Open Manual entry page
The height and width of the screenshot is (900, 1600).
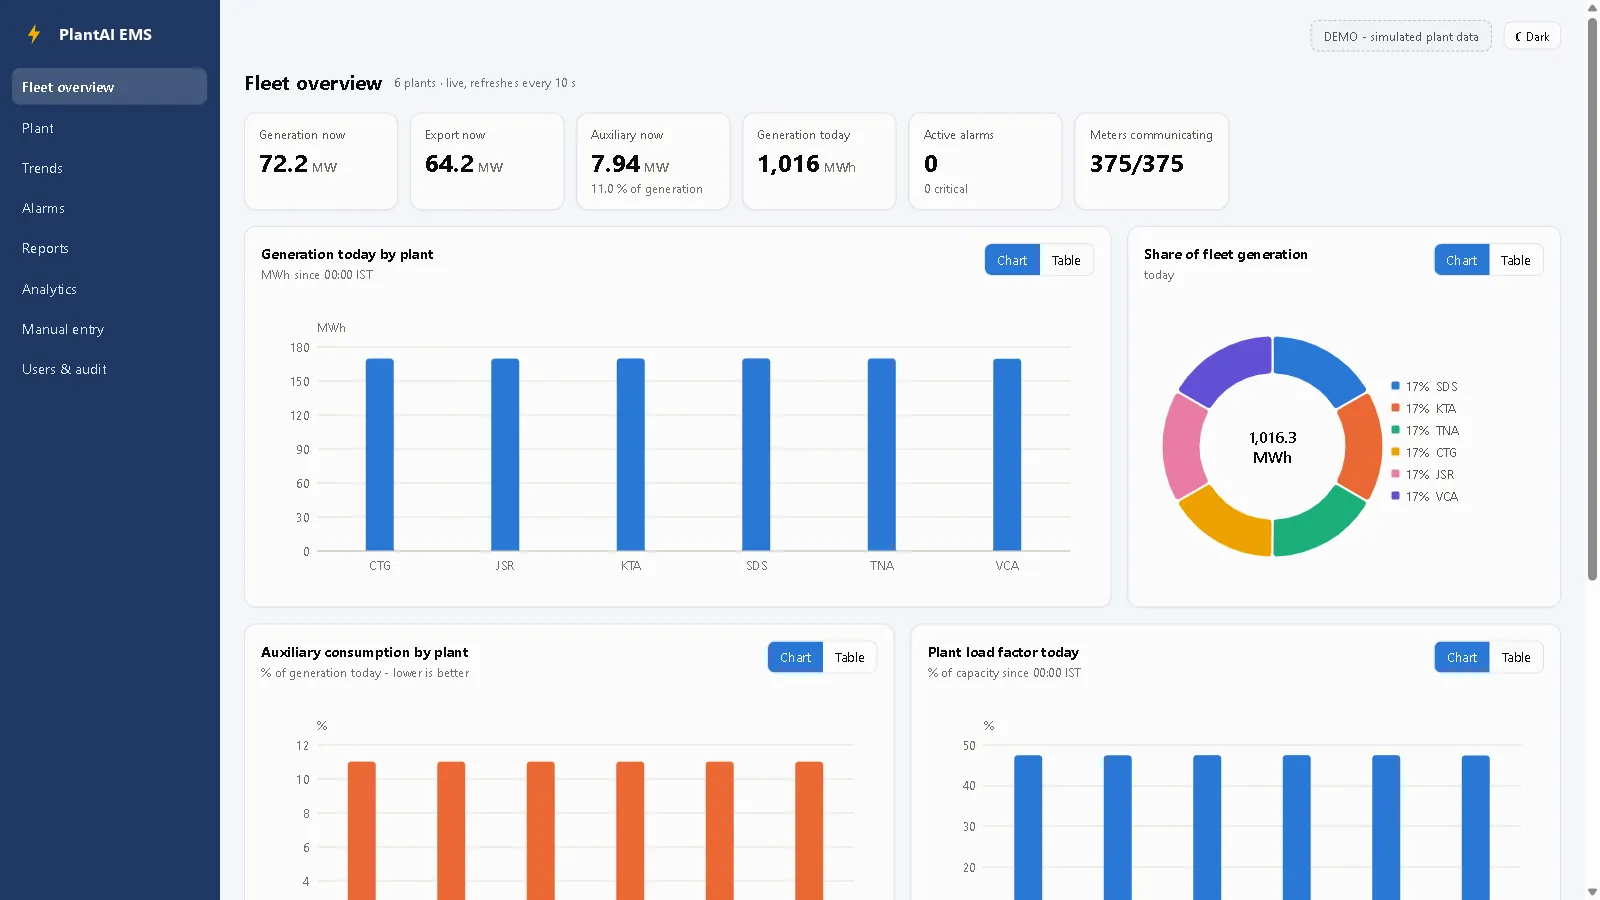pos(109,329)
